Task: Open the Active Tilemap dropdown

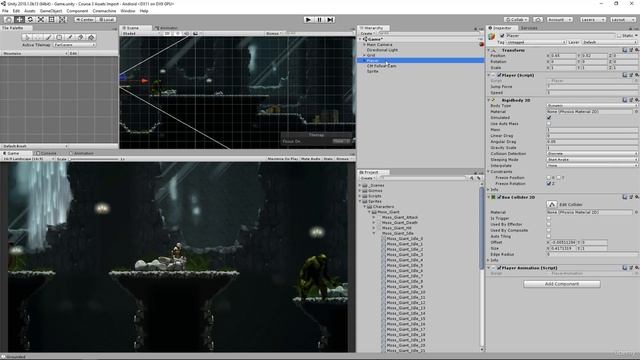Action: [74, 45]
